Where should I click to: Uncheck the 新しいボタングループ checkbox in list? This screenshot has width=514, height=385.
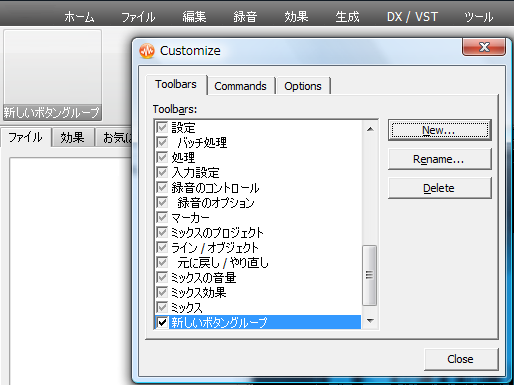pos(162,322)
